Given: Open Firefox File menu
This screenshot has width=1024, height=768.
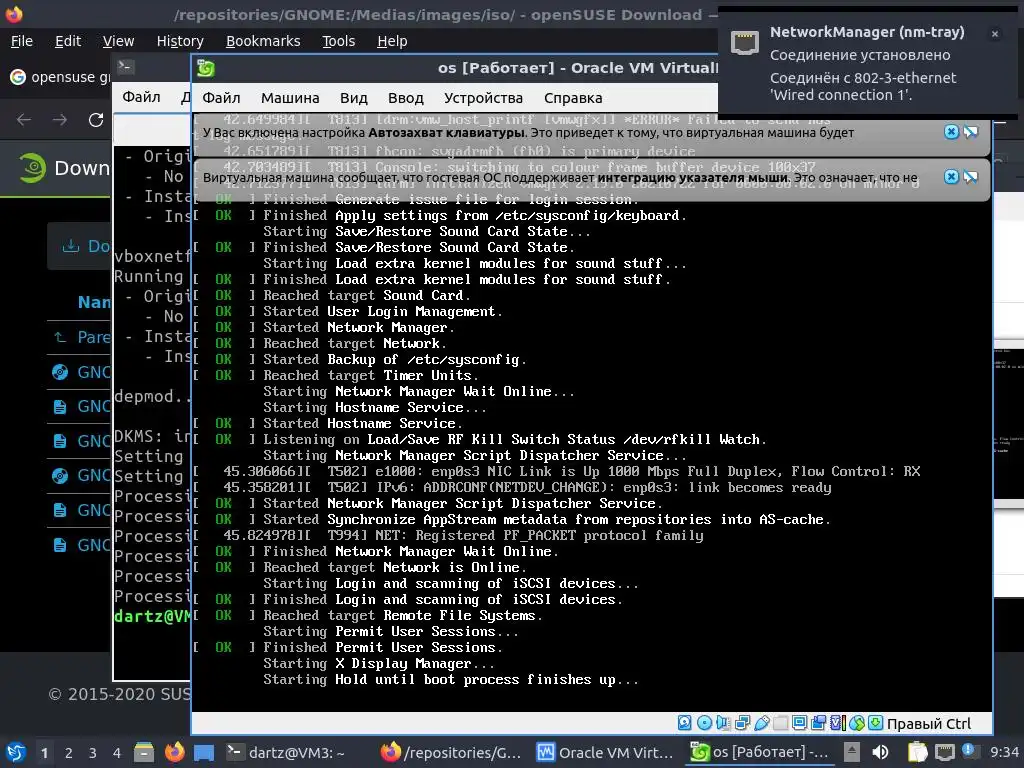Looking at the screenshot, I should tap(22, 41).
